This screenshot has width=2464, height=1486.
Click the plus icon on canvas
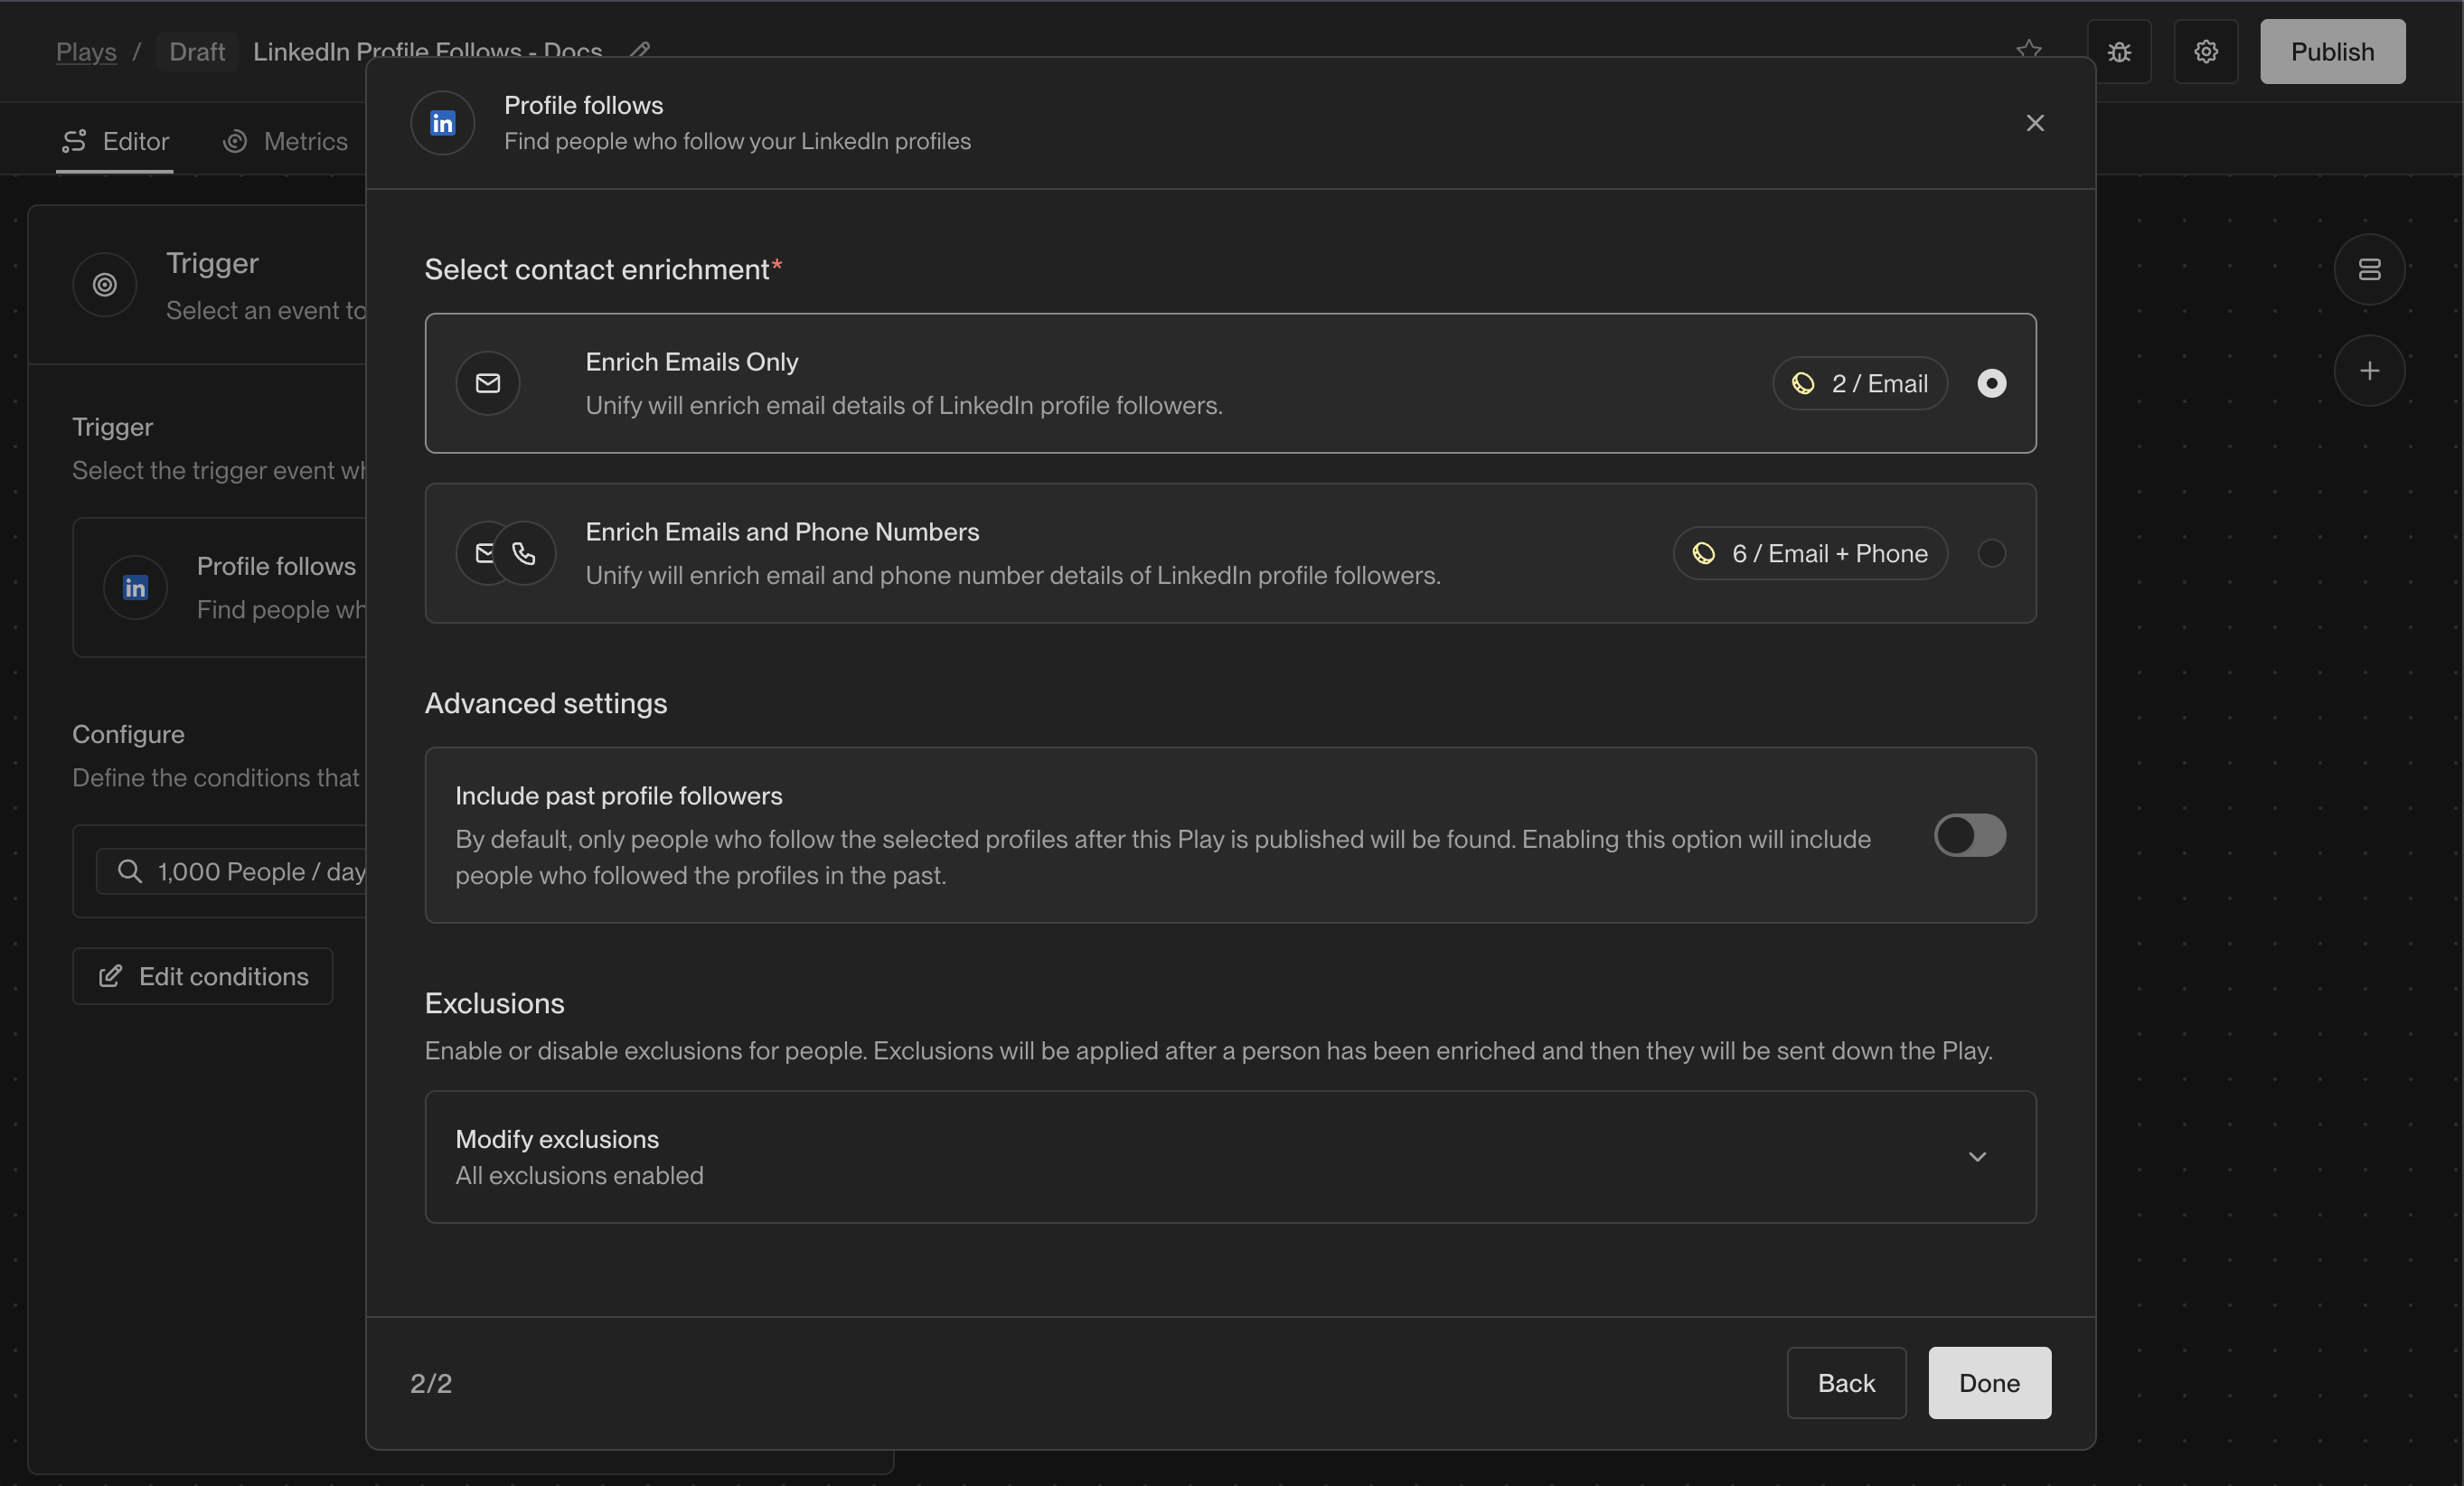pyautogui.click(x=2369, y=371)
